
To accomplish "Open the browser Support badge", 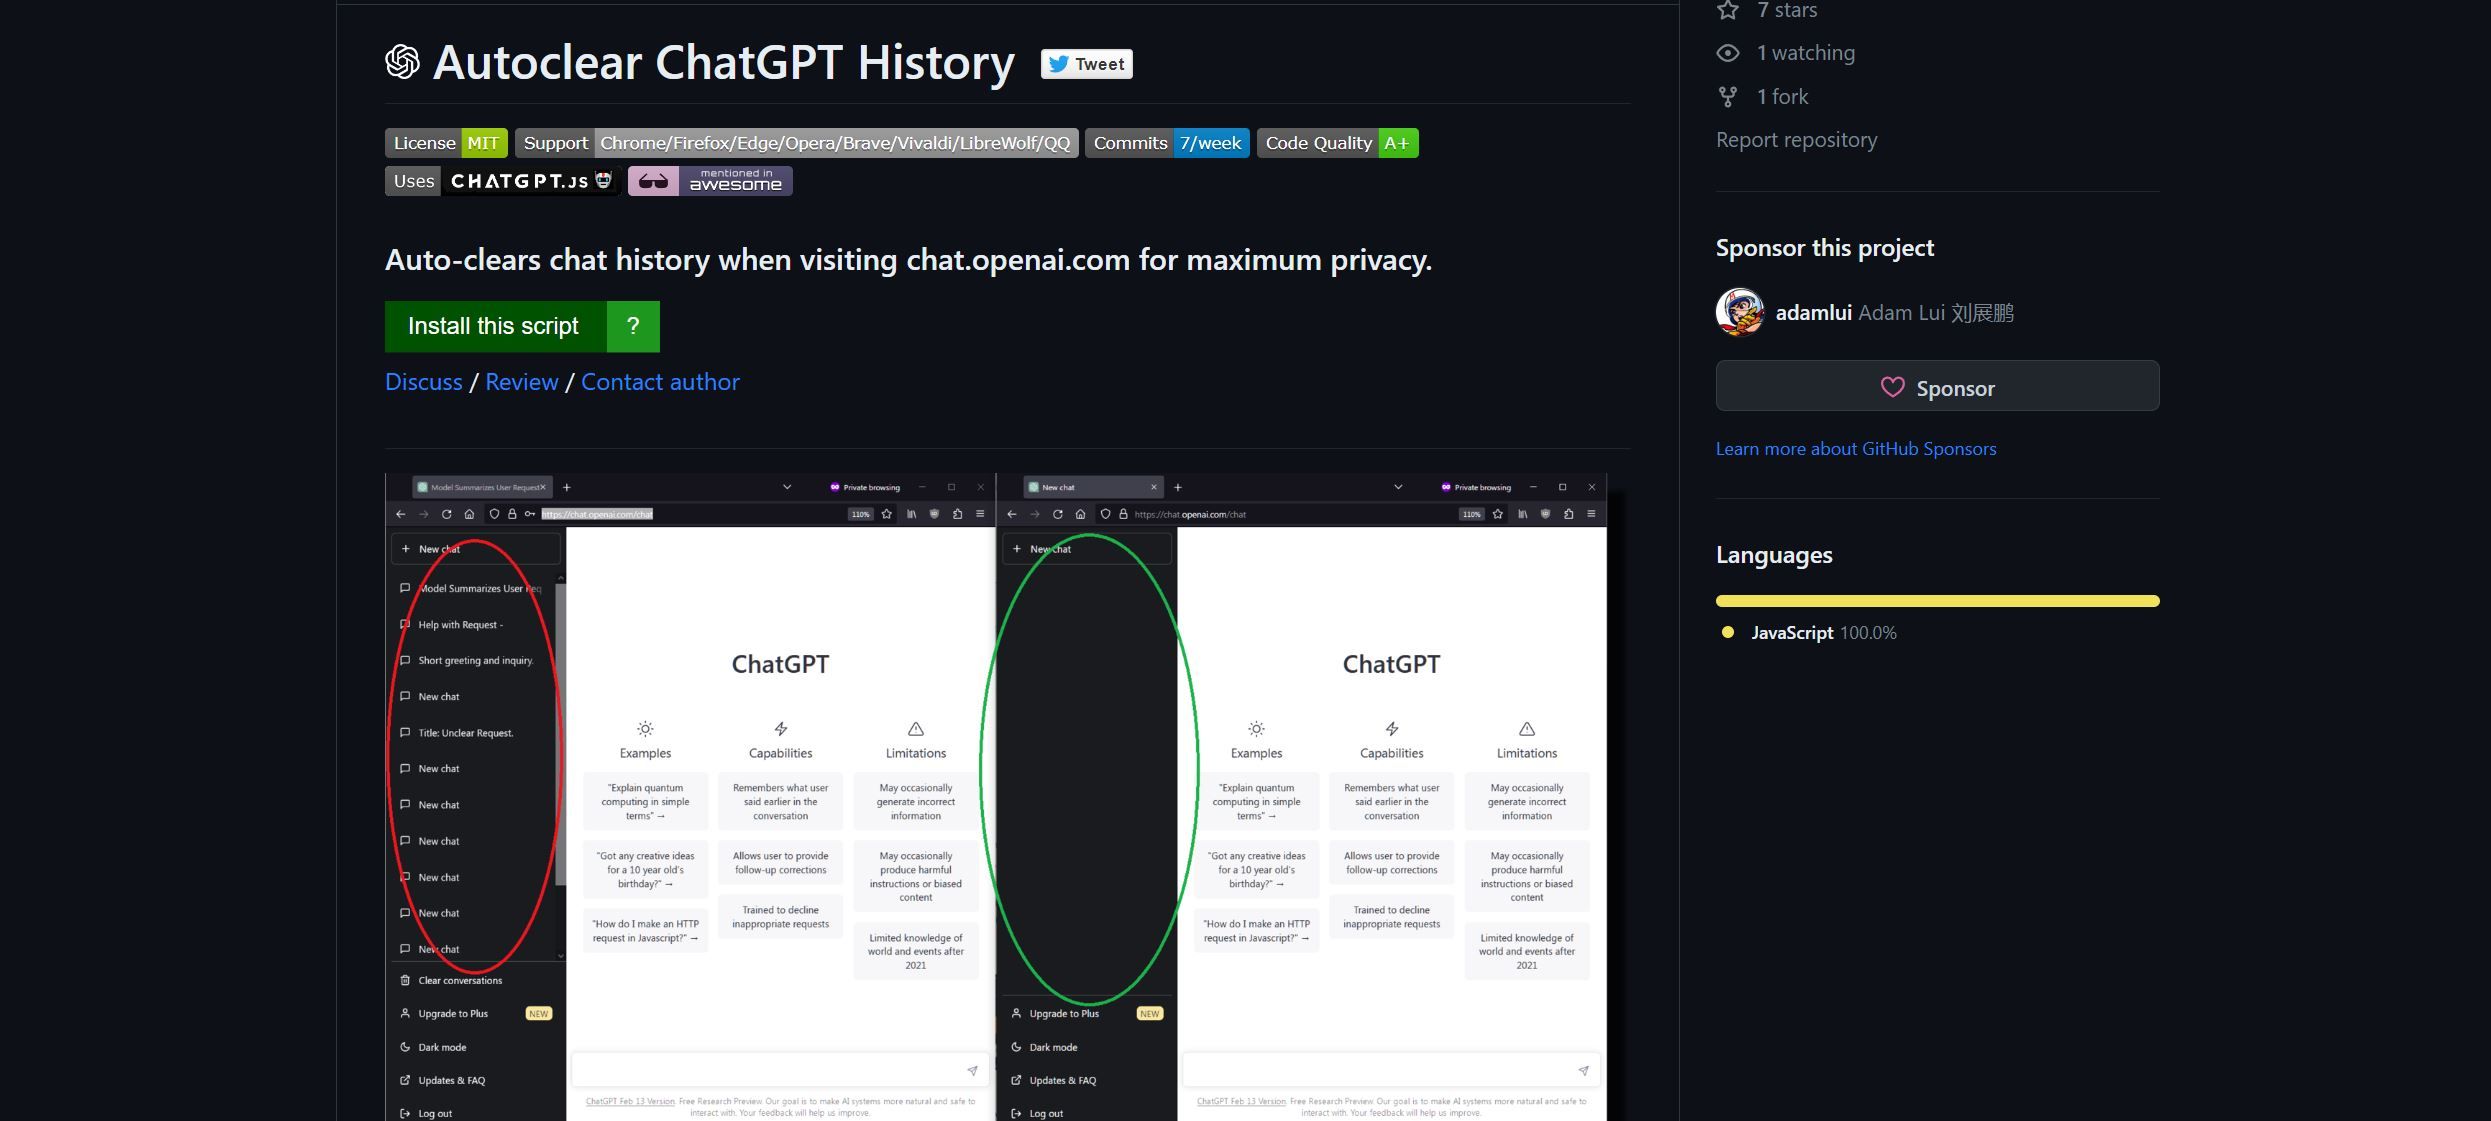I will (x=796, y=143).
